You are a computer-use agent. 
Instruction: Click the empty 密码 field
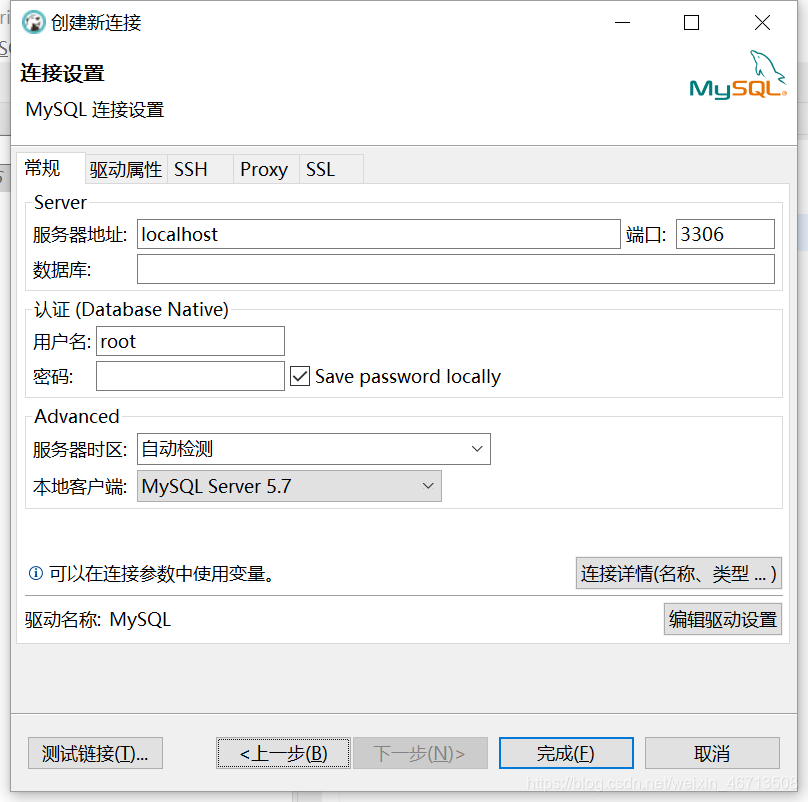click(x=190, y=376)
